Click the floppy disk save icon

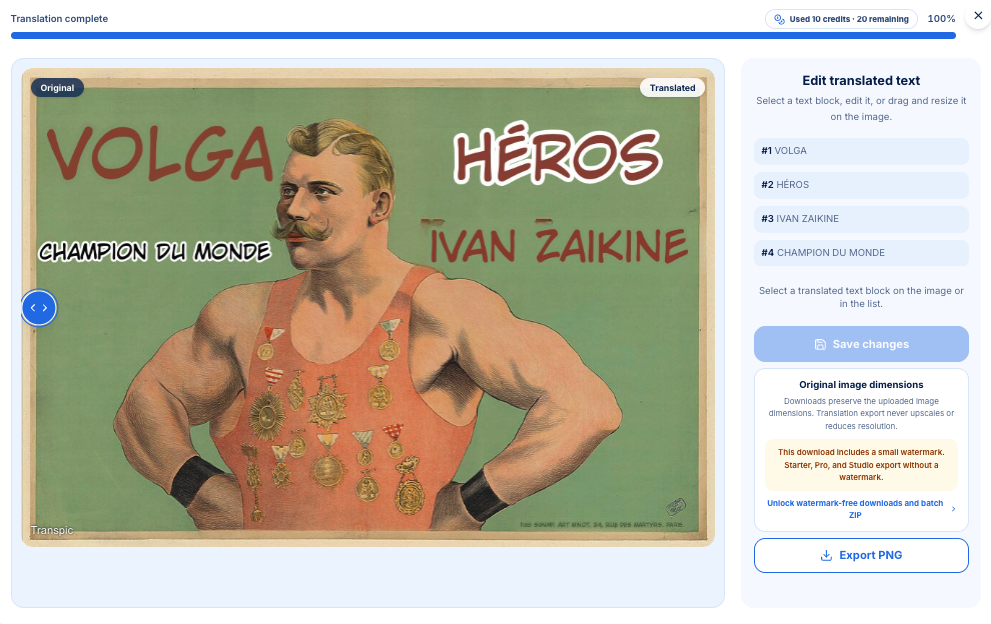click(x=820, y=345)
